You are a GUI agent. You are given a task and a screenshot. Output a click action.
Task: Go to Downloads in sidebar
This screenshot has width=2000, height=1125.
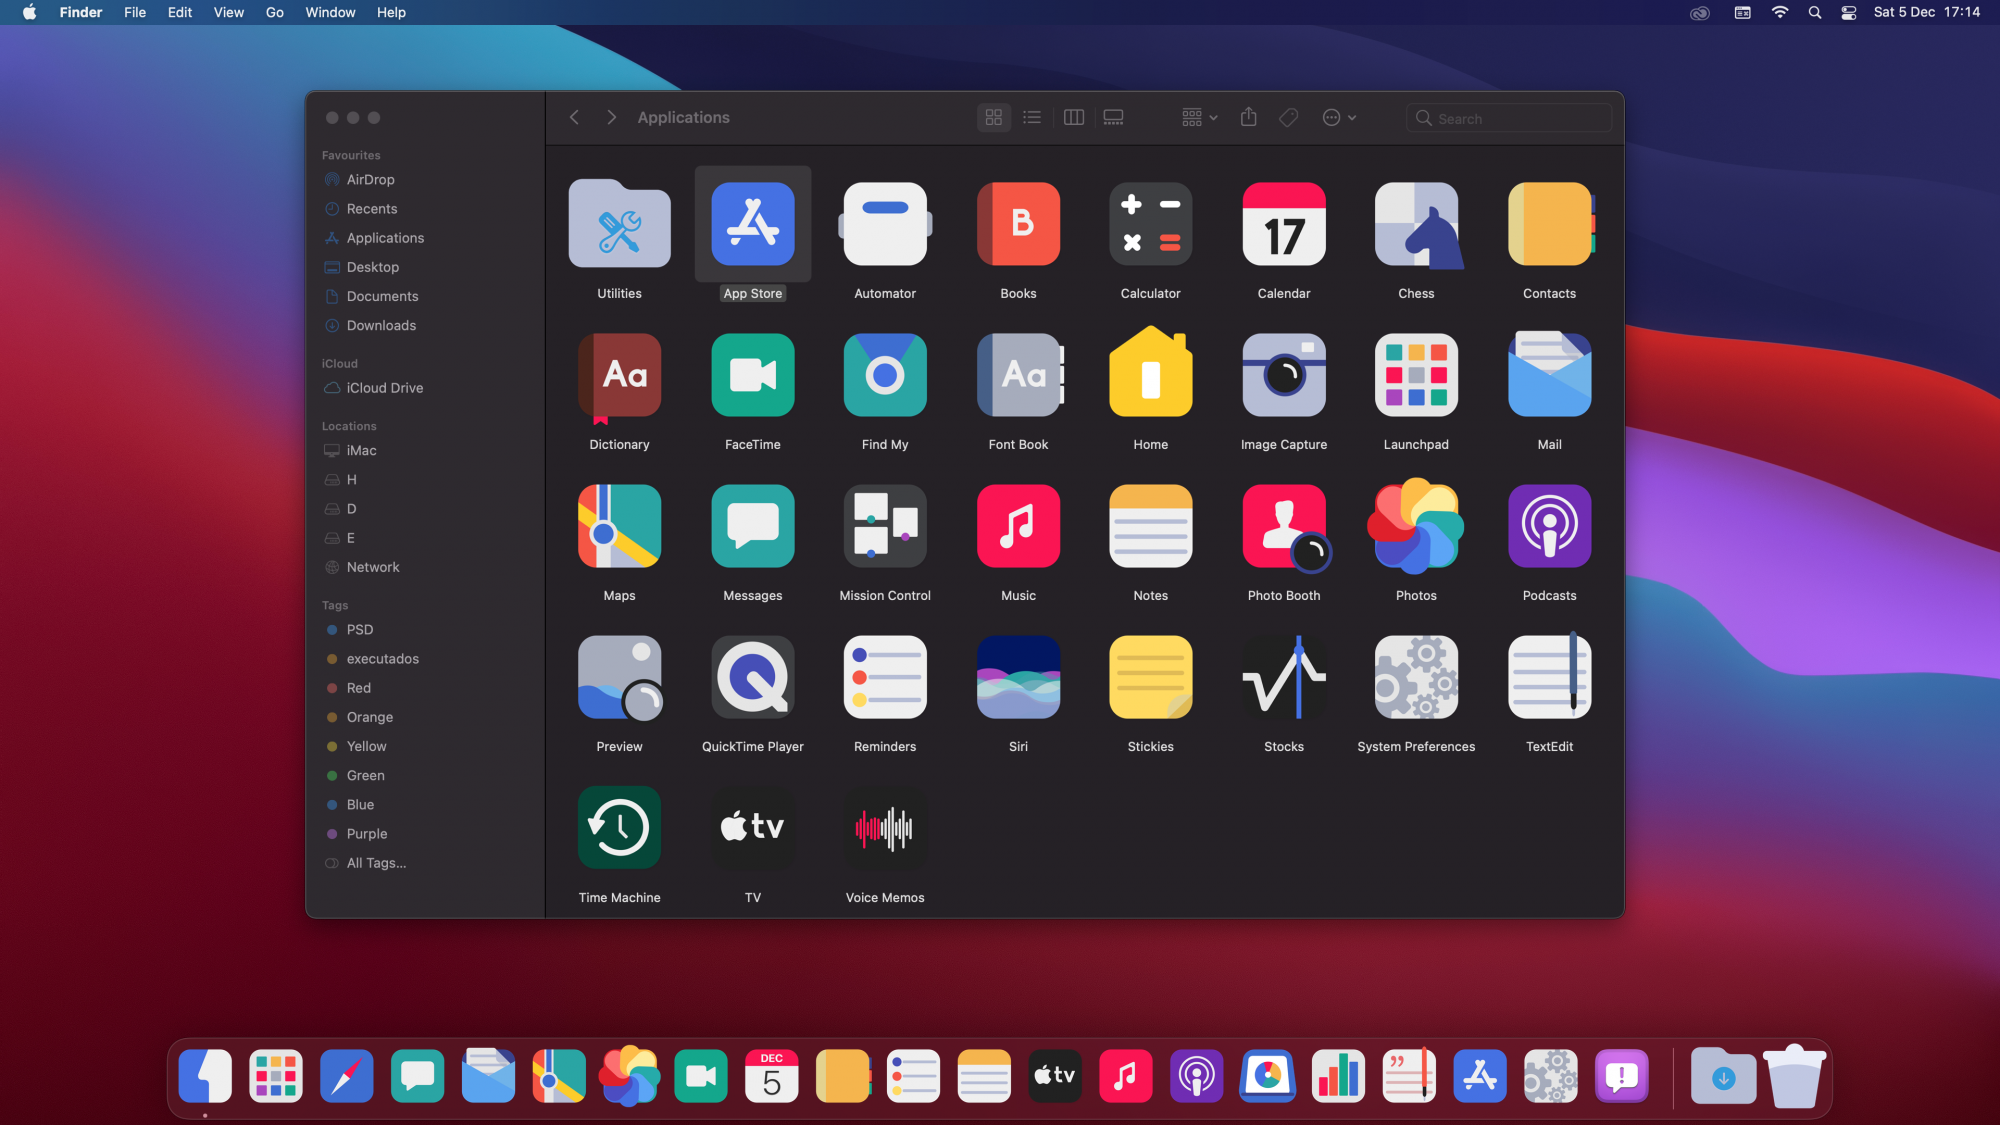(x=381, y=326)
